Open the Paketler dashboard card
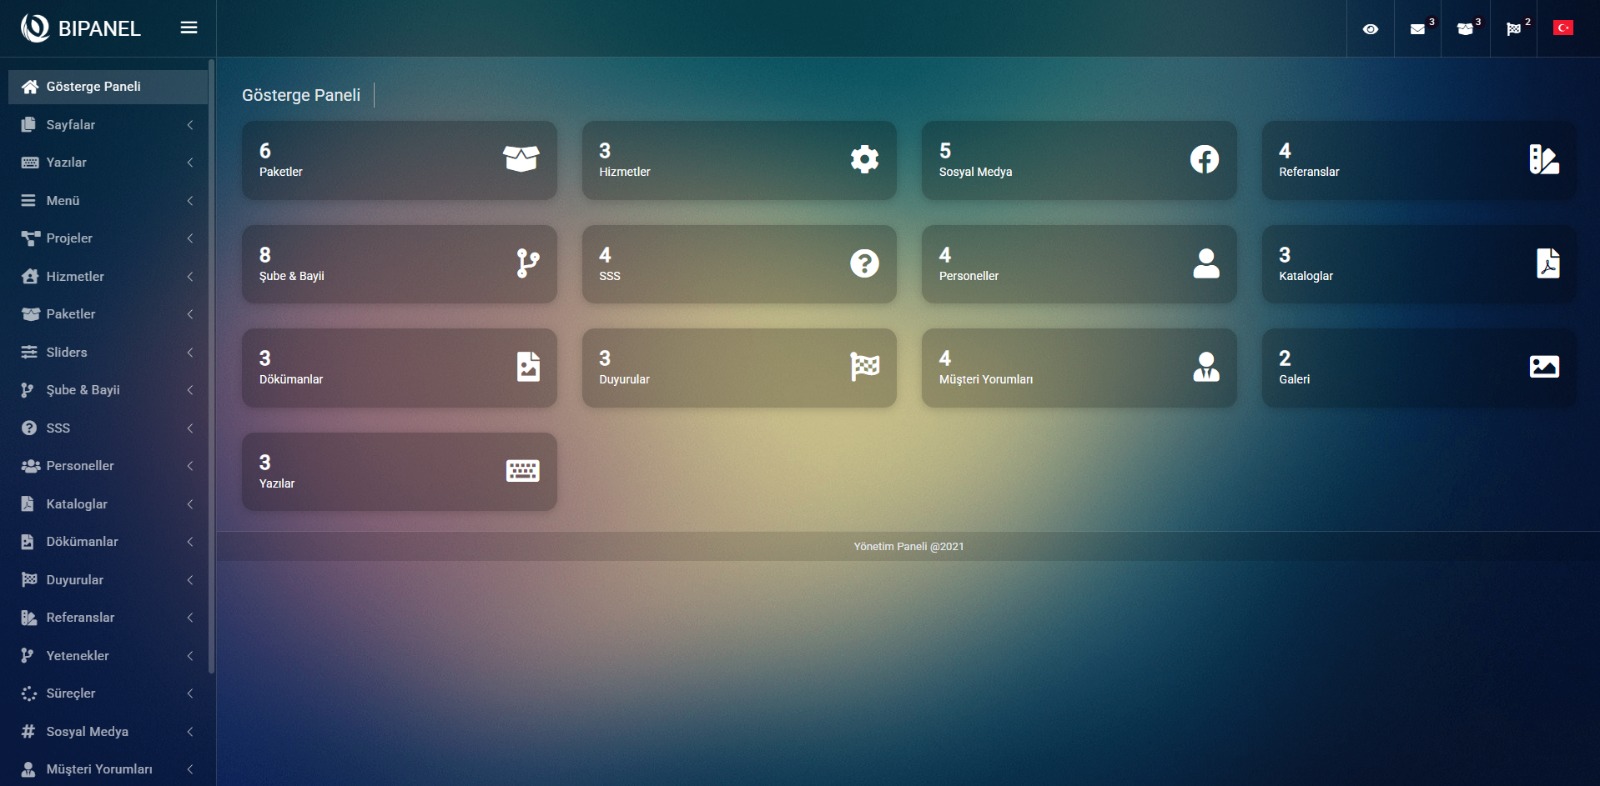 398,160
